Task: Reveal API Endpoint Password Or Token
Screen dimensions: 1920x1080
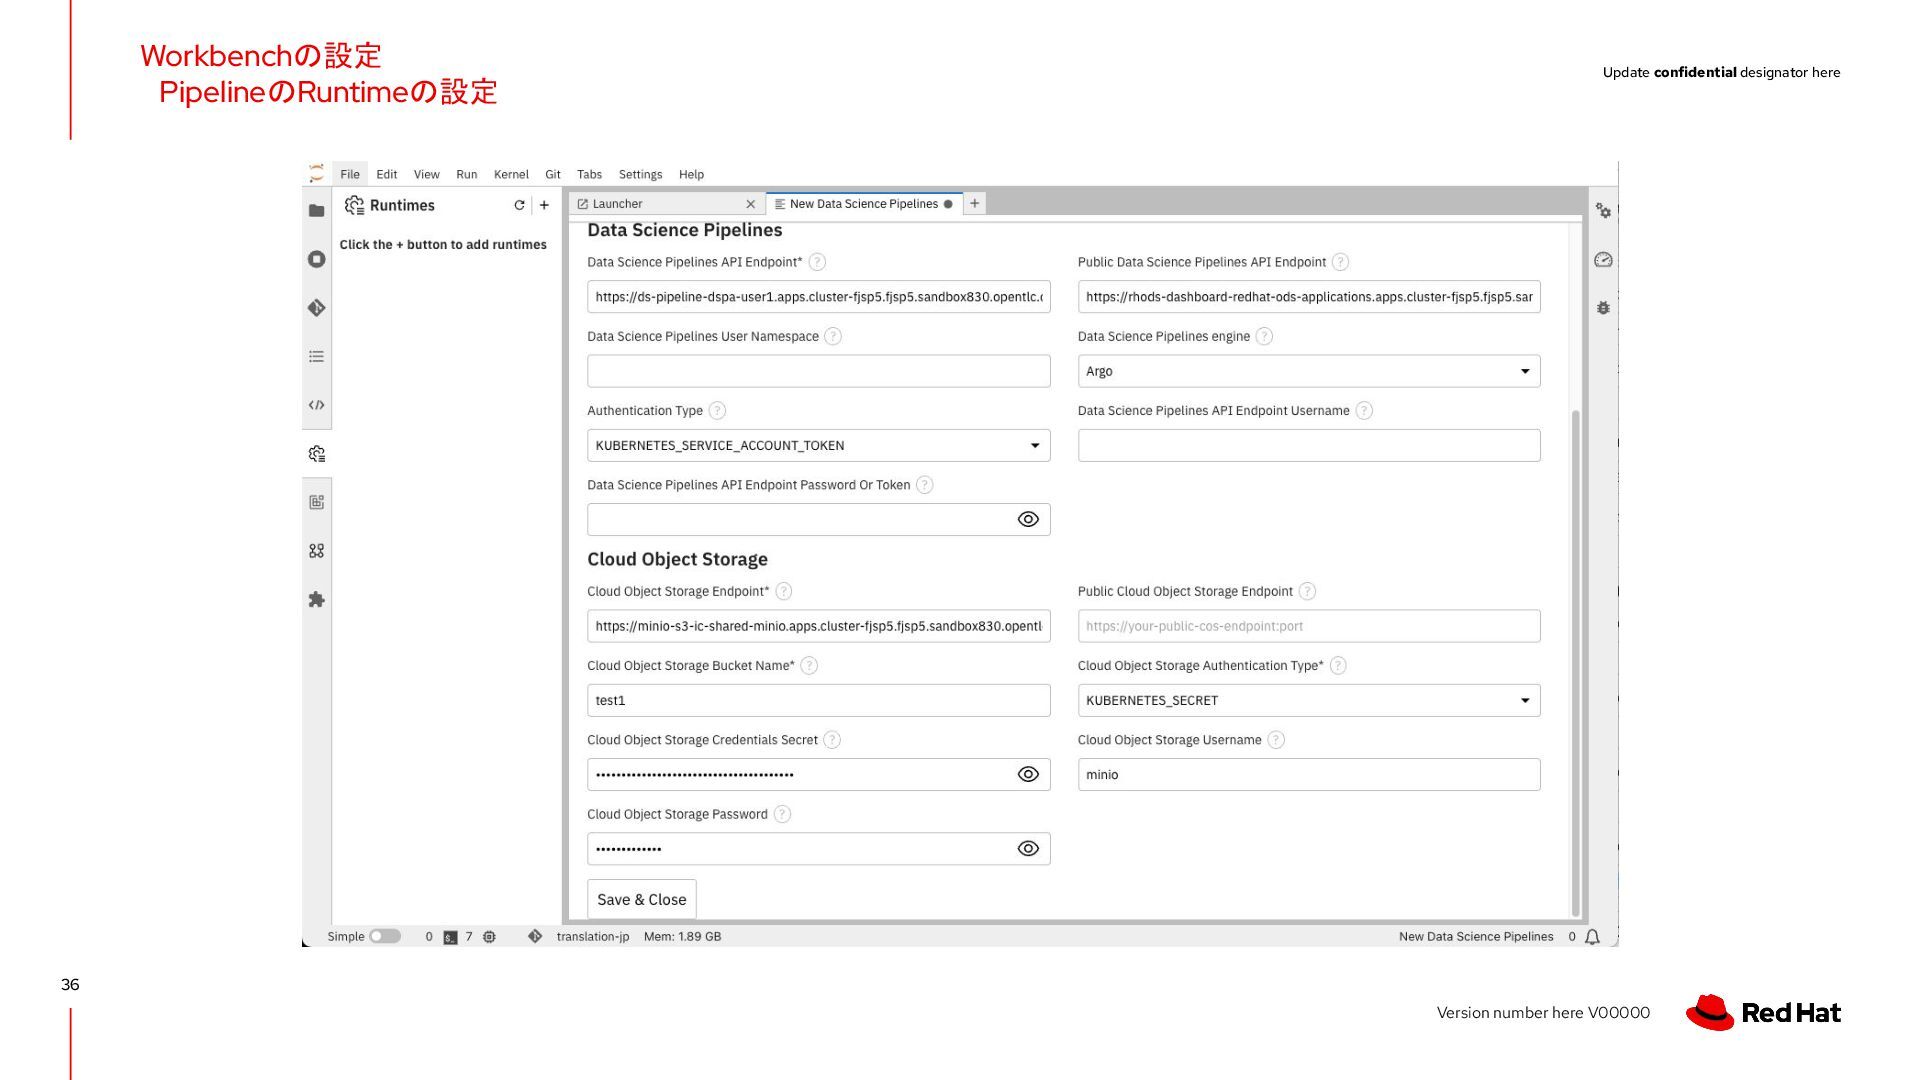Action: [1028, 520]
